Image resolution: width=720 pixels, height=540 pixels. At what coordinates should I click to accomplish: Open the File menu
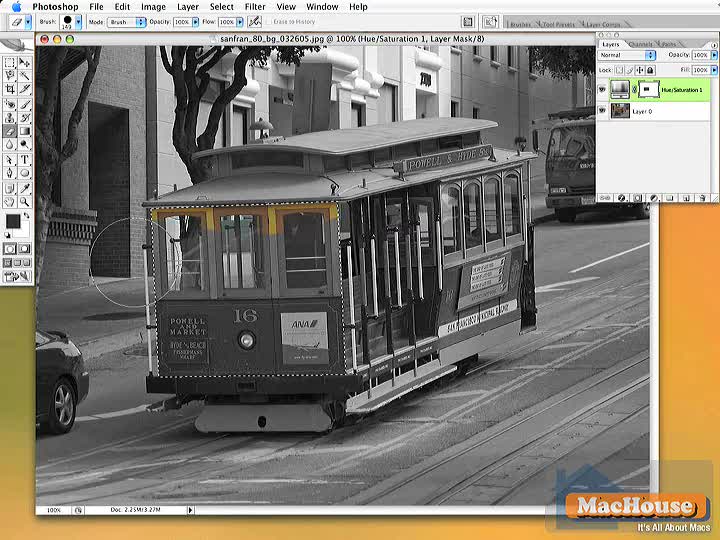point(96,7)
